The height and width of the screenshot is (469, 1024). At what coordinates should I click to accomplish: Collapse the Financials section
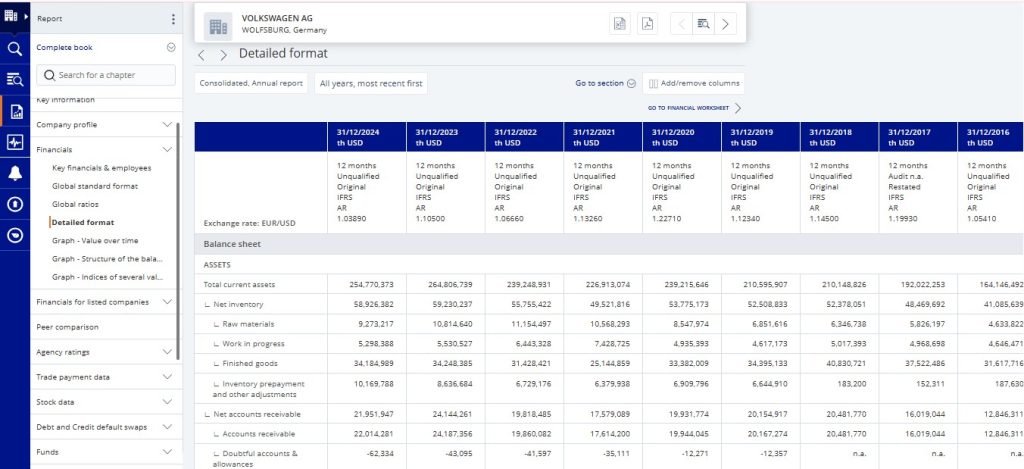point(167,150)
